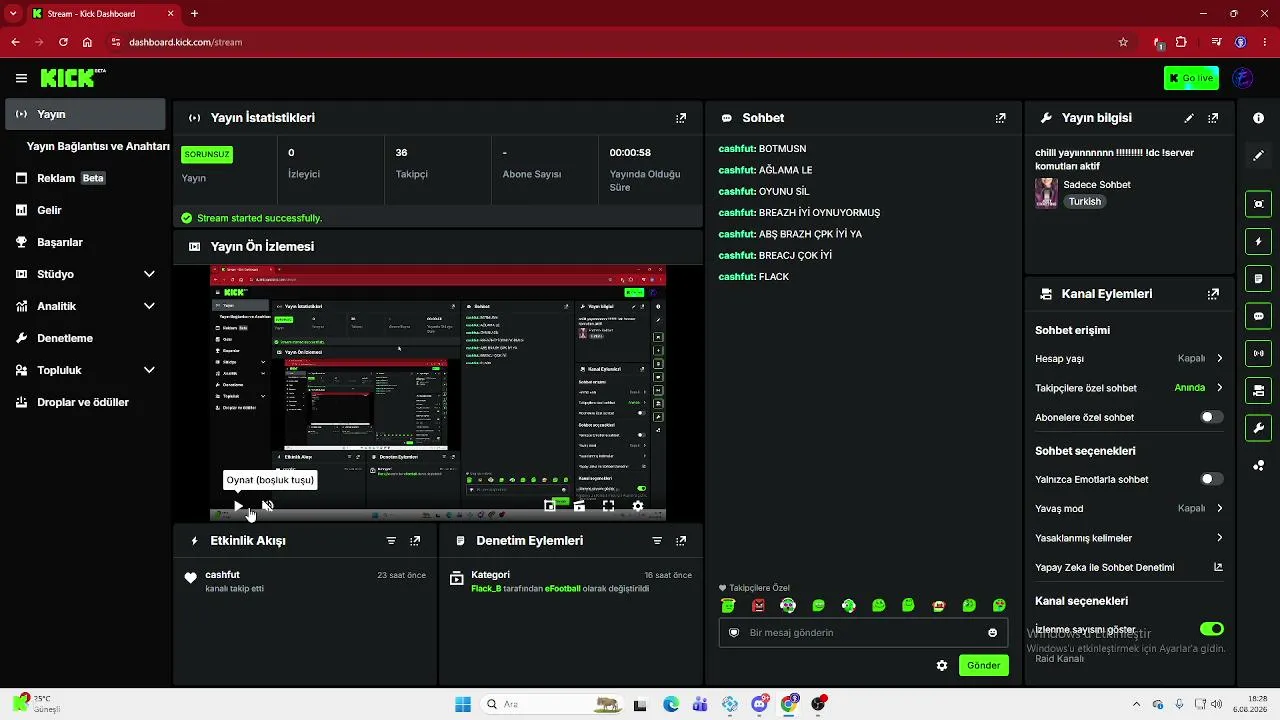Reload the page in Chrome
This screenshot has height=720, width=1280.
63,42
